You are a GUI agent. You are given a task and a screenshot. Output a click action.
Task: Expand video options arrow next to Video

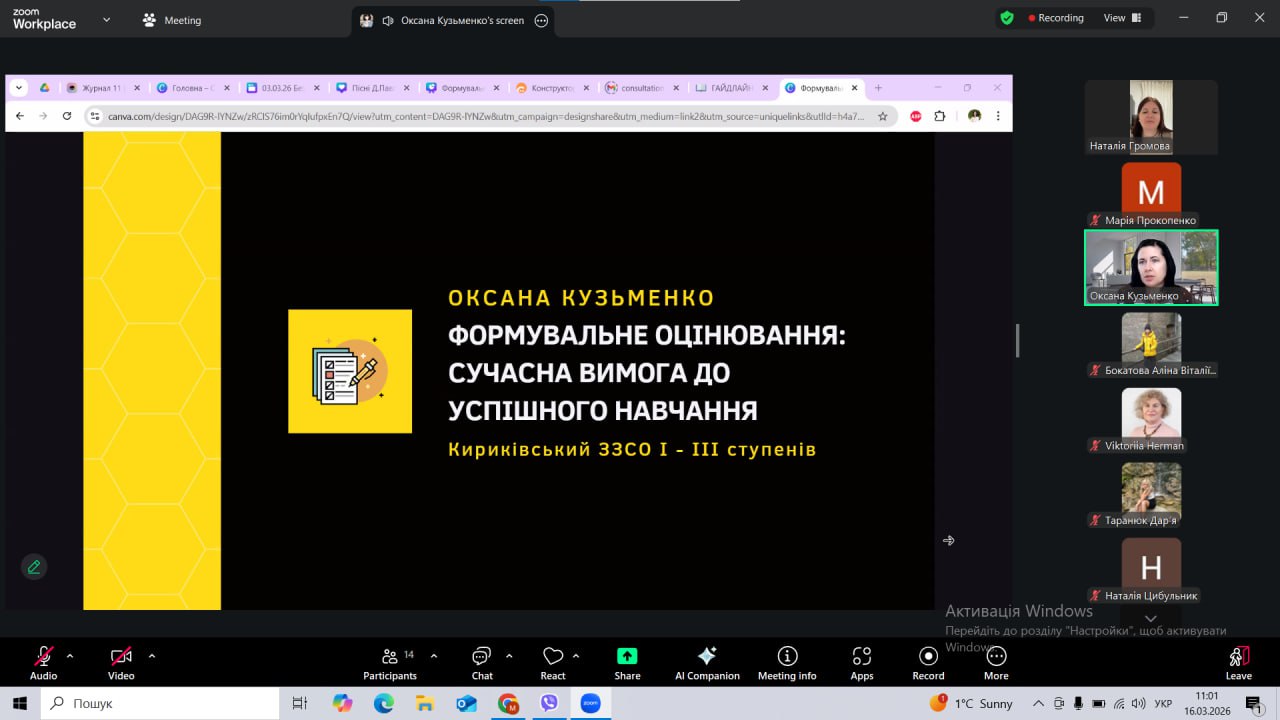[x=152, y=656]
